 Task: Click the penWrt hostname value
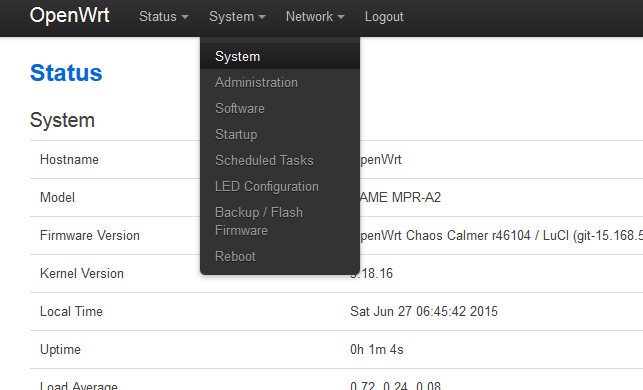coord(381,160)
